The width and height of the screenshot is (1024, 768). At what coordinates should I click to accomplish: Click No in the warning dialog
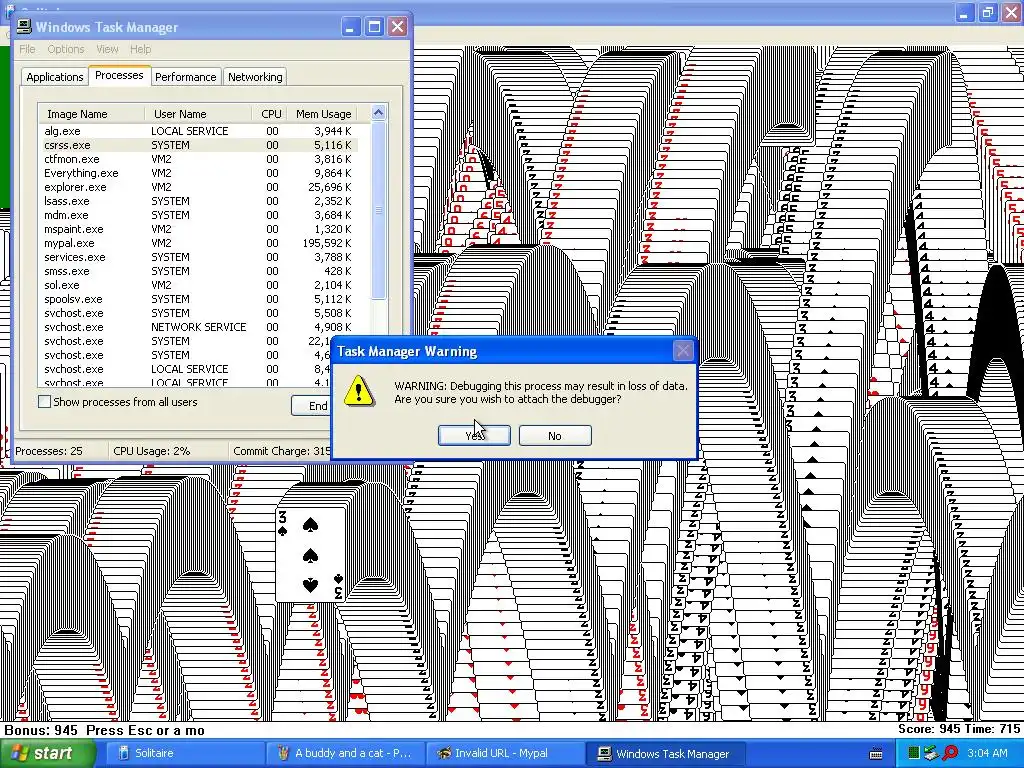(555, 436)
